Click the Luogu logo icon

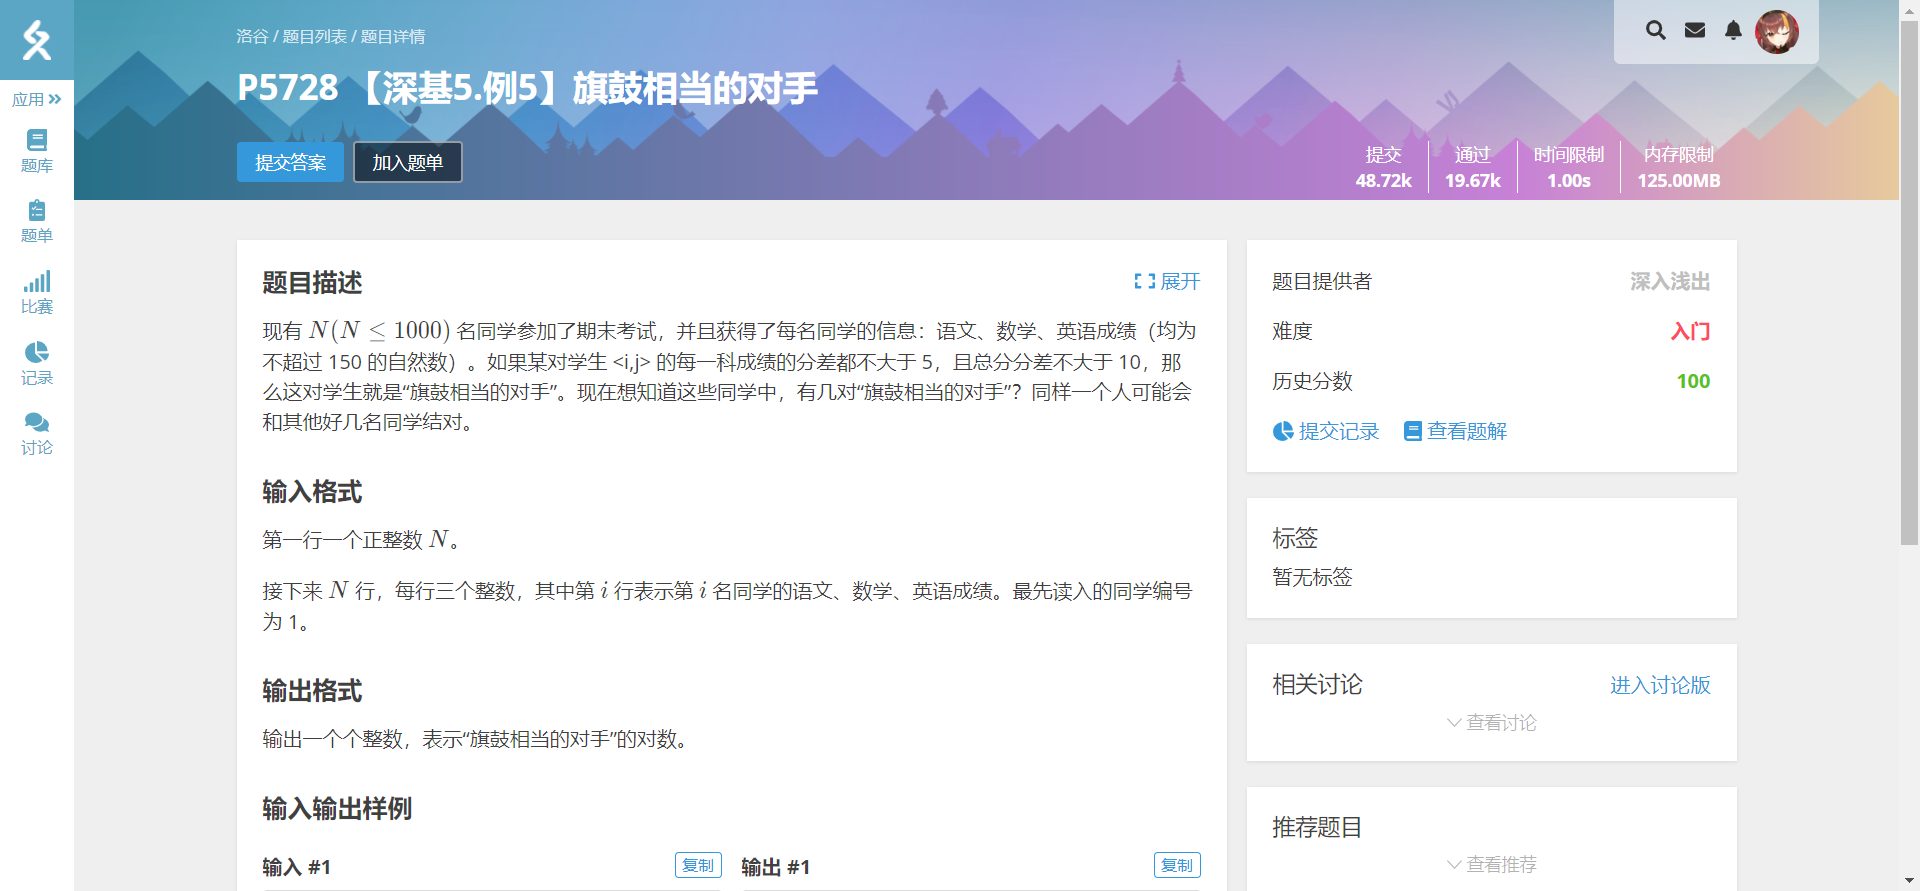37,40
